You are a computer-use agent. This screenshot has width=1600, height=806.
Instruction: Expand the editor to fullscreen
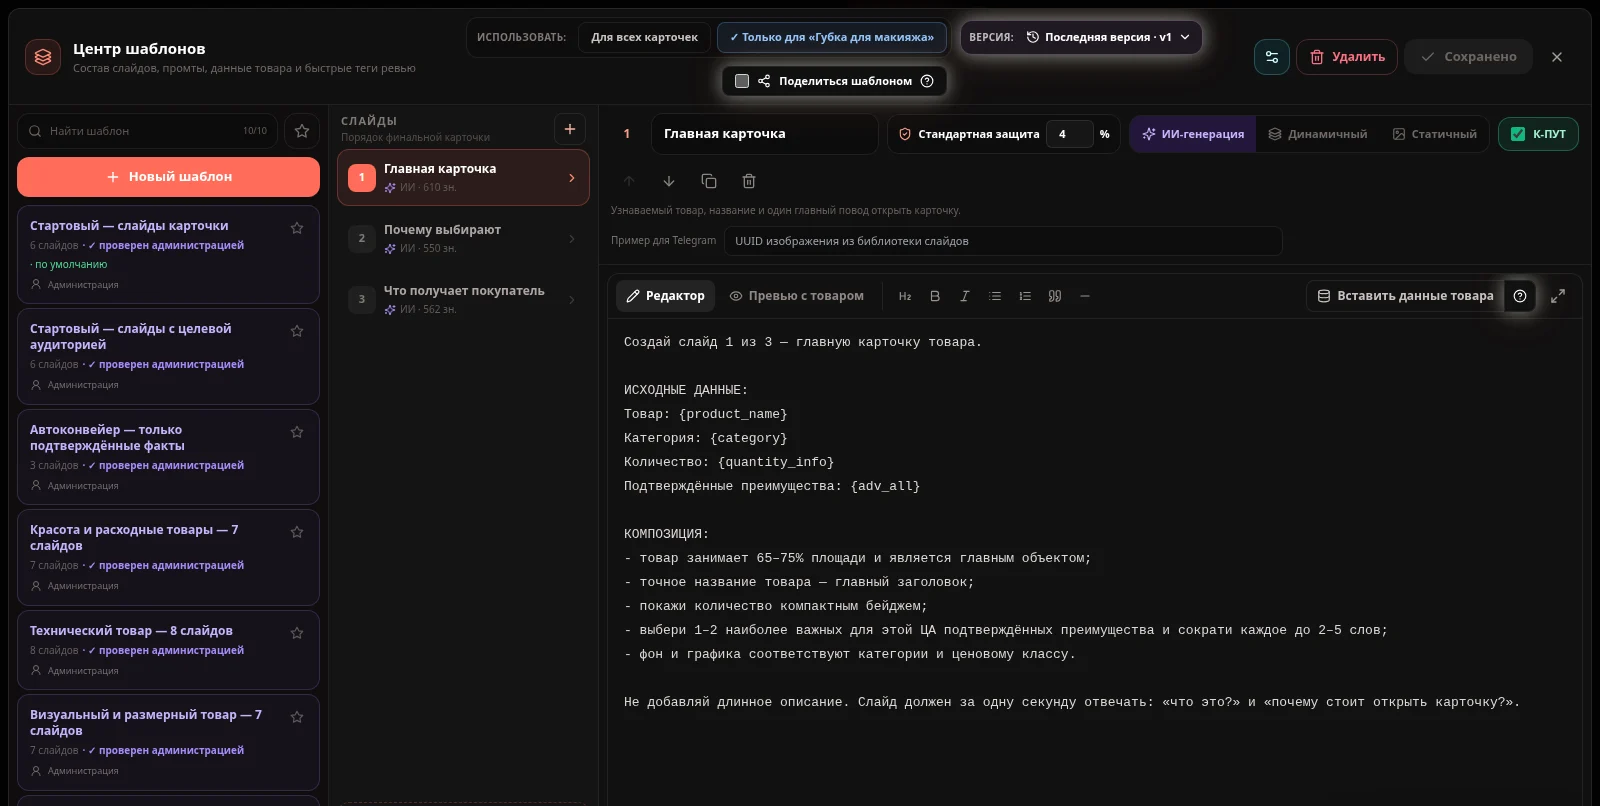[1558, 296]
